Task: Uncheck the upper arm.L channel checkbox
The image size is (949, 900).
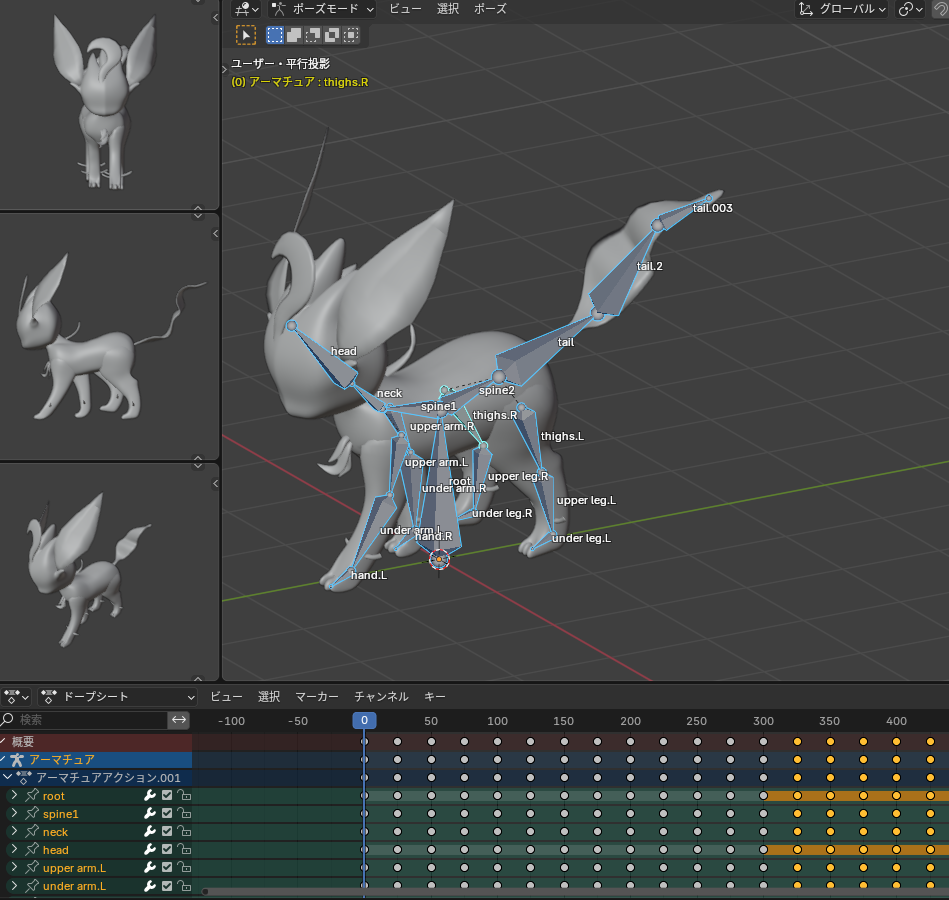Action: click(x=167, y=868)
